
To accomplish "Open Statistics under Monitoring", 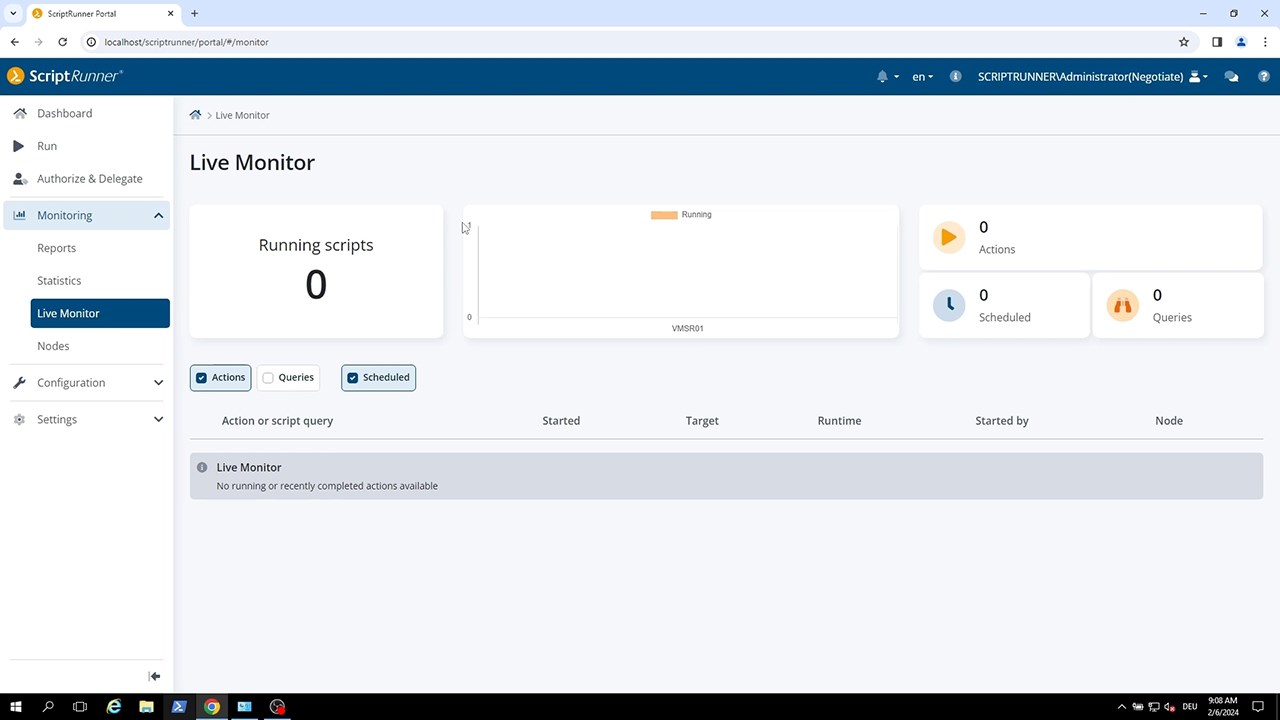I will [x=59, y=281].
